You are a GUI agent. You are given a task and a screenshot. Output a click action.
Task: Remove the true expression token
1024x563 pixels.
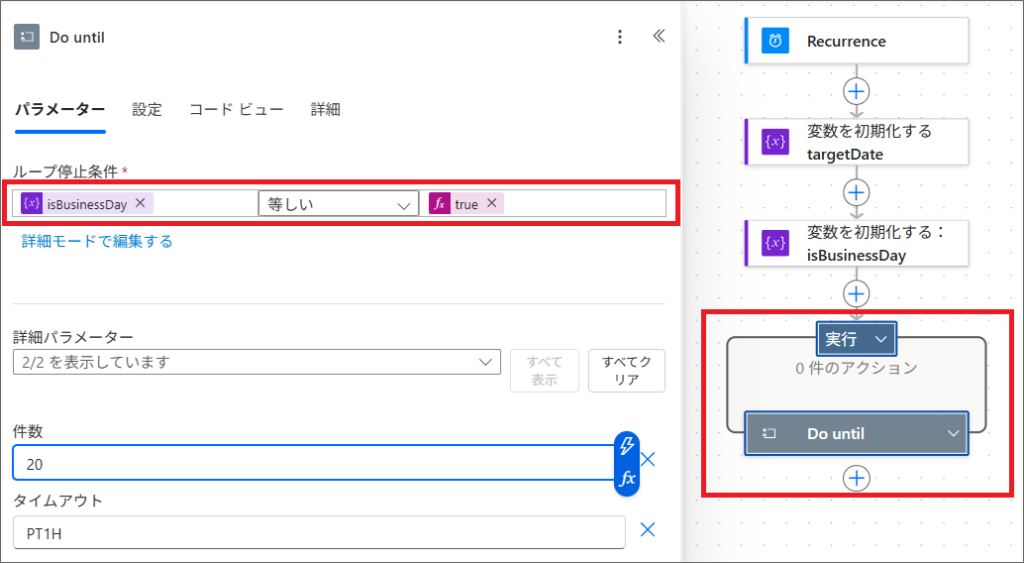[x=491, y=203]
